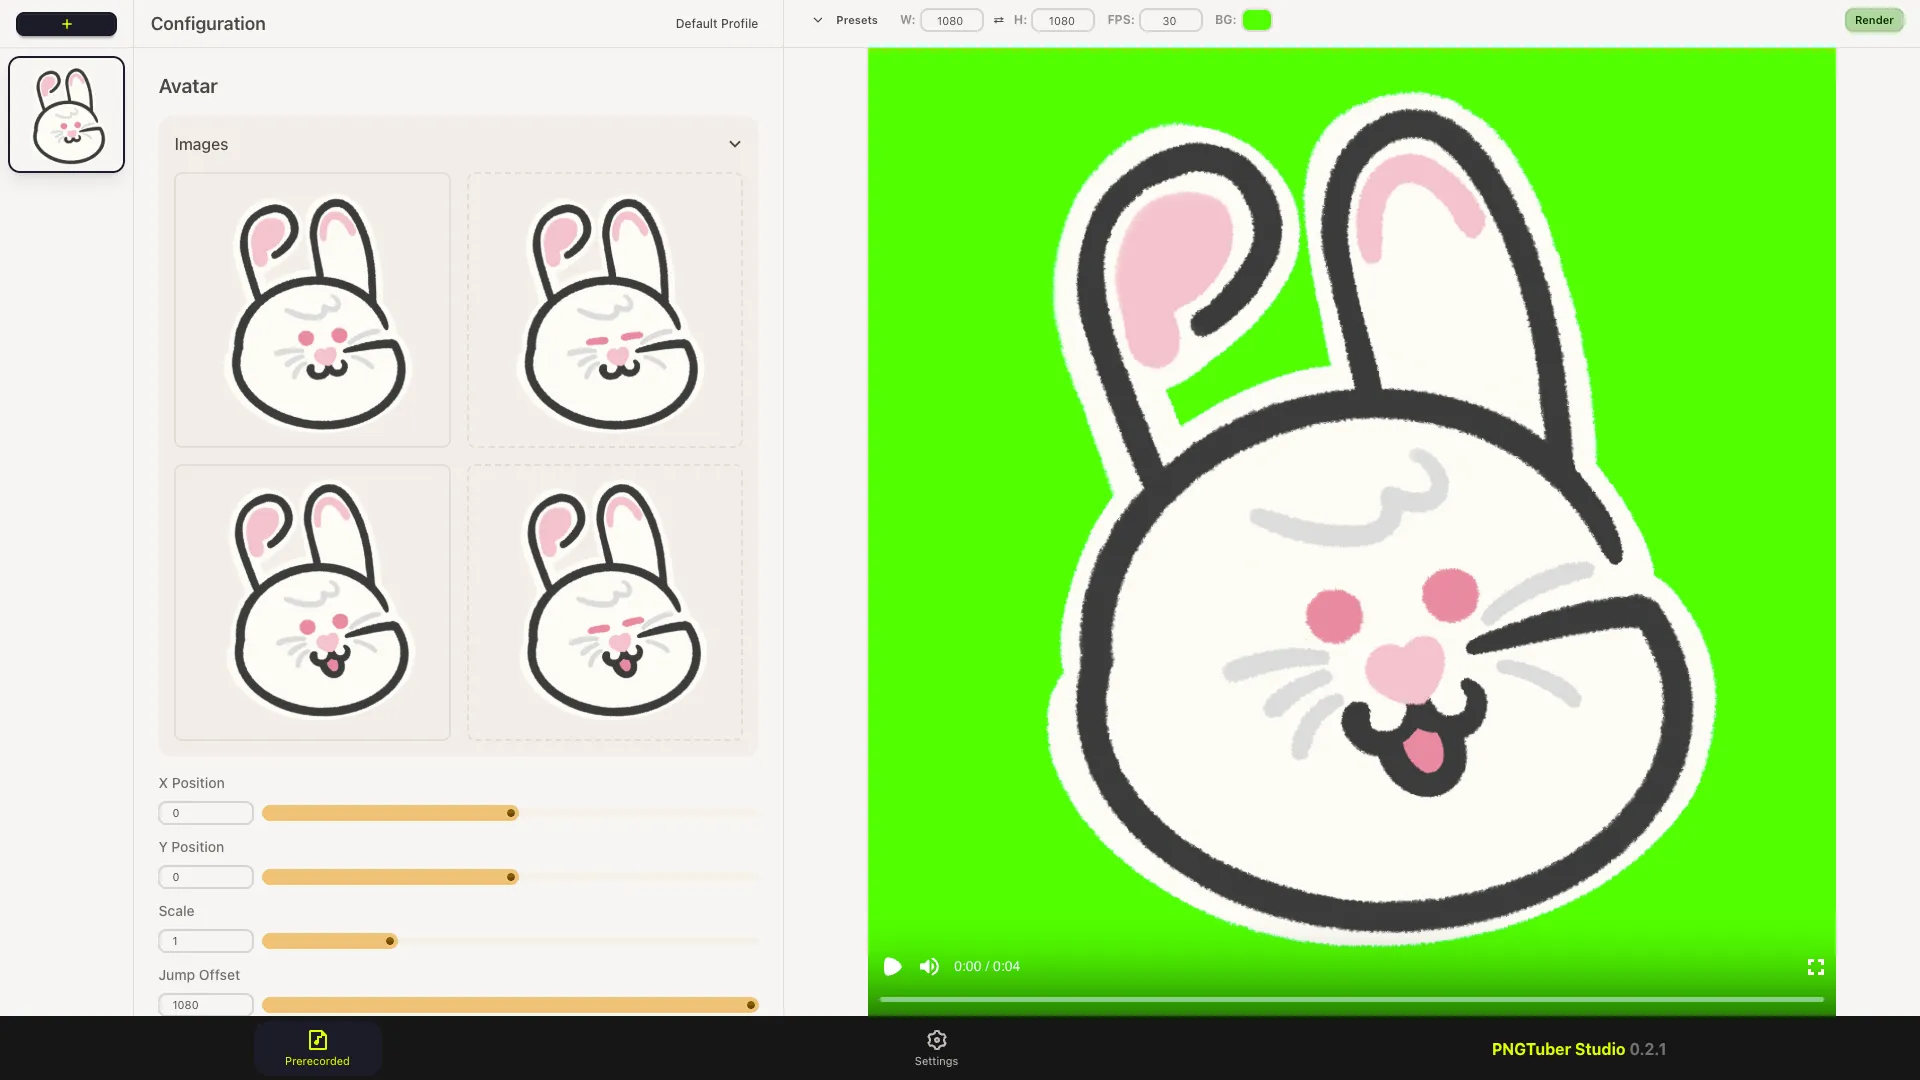Open the Default Profile selector

[x=716, y=23]
